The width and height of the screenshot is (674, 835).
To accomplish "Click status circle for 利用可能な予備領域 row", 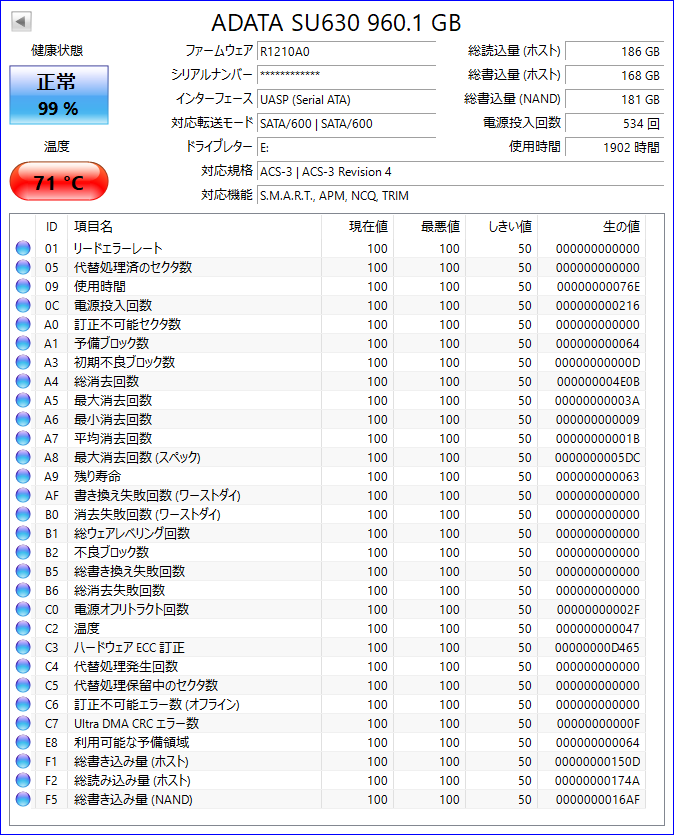I will point(23,742).
